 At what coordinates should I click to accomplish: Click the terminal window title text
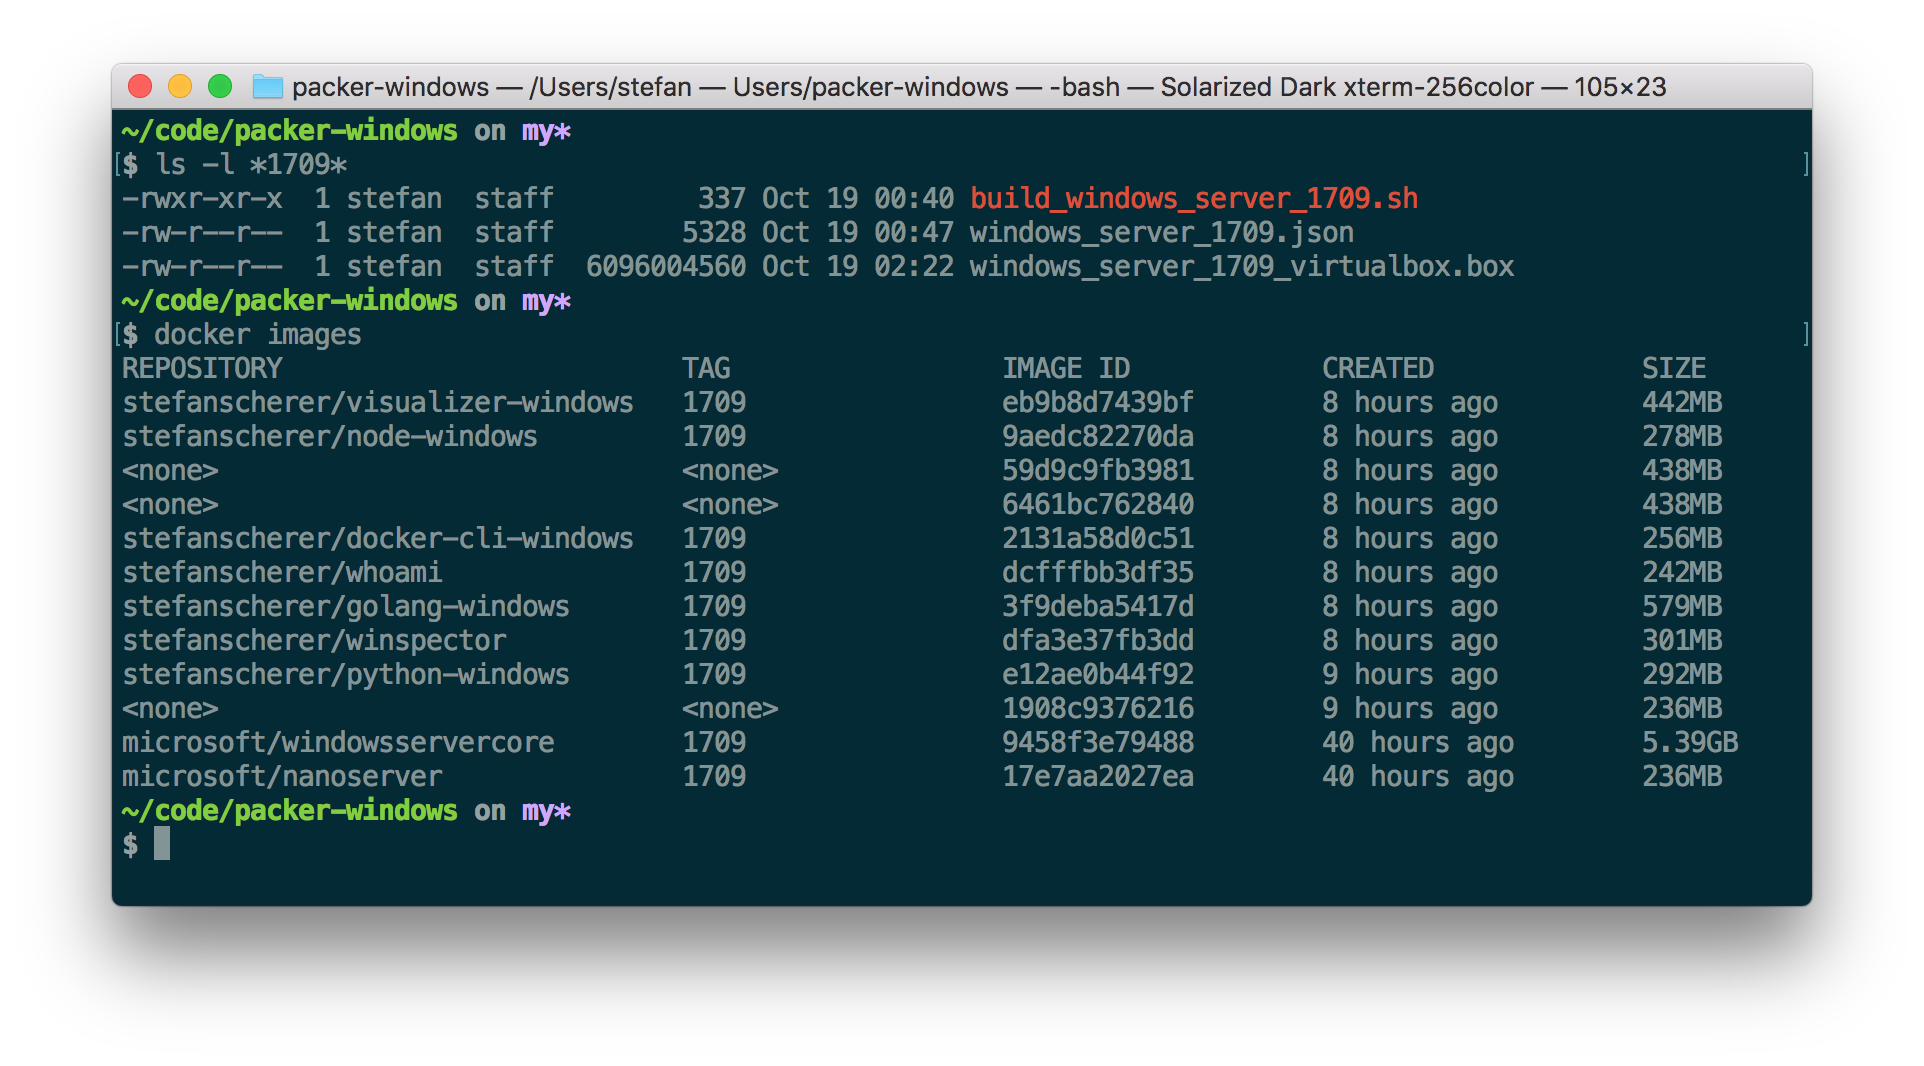point(979,87)
